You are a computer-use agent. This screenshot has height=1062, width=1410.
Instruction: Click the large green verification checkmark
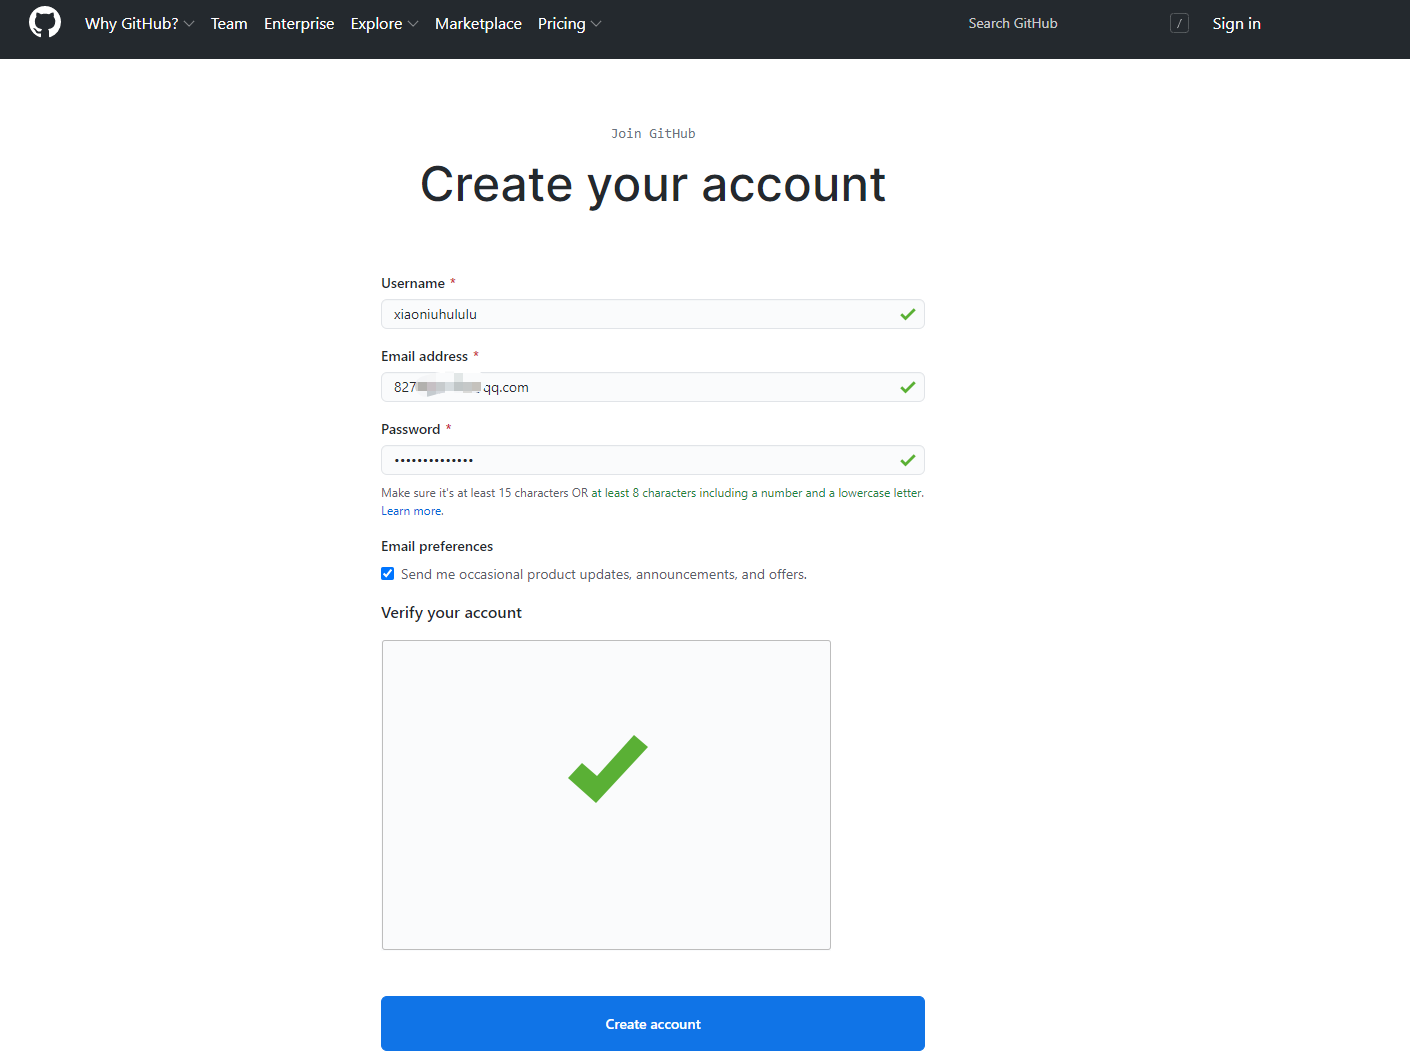[x=608, y=768]
